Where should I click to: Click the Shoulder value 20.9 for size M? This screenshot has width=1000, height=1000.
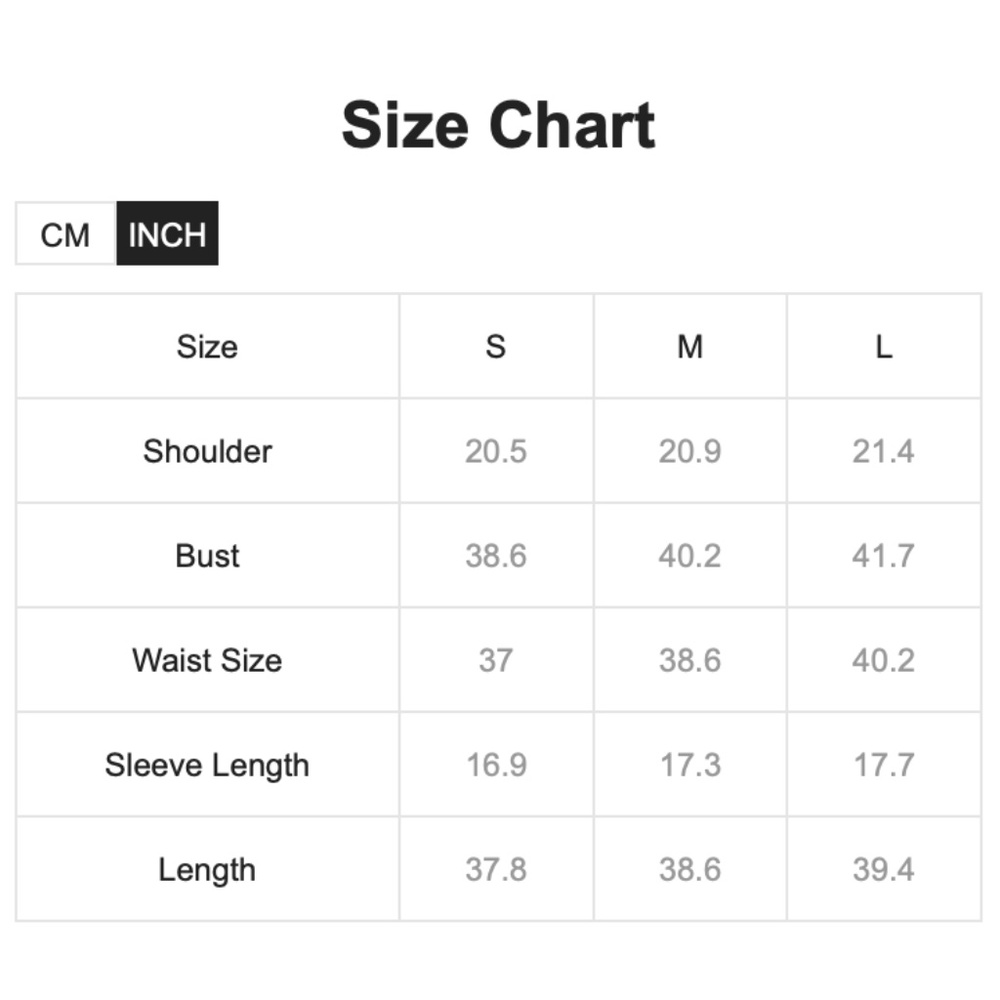[x=690, y=451]
